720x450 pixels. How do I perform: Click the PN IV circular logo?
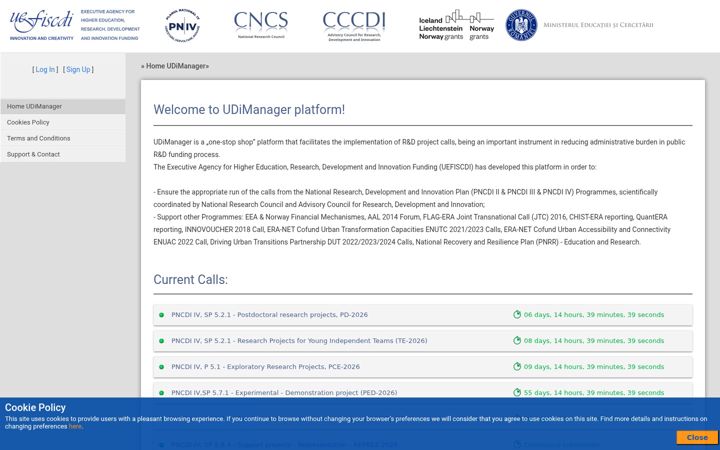pos(182,26)
